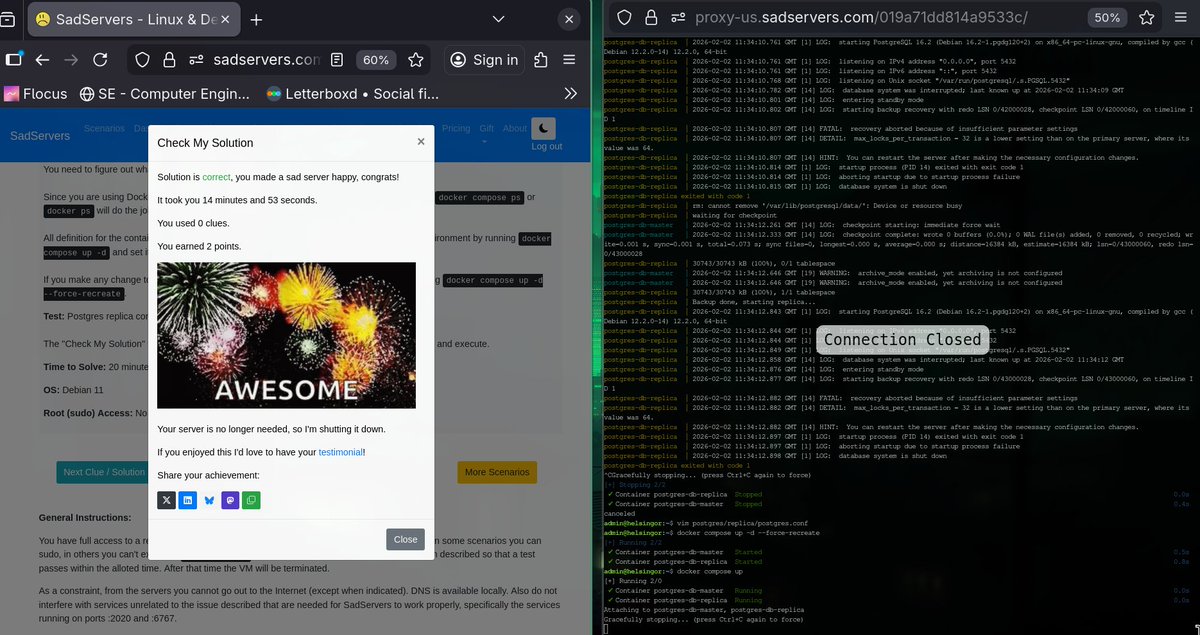The width and height of the screenshot is (1200, 635).
Task: Open the extensions puzzle icon in left browser
Action: (x=541, y=60)
